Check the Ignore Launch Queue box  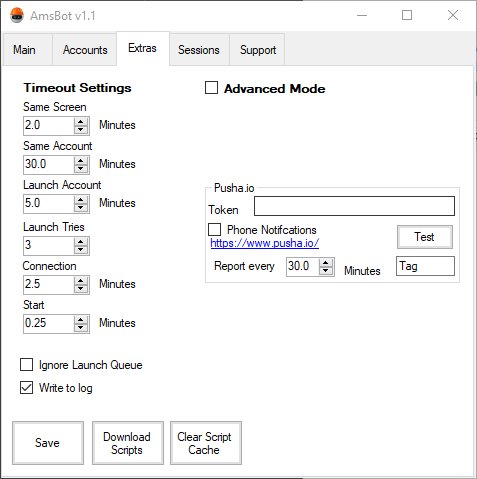tap(26, 364)
